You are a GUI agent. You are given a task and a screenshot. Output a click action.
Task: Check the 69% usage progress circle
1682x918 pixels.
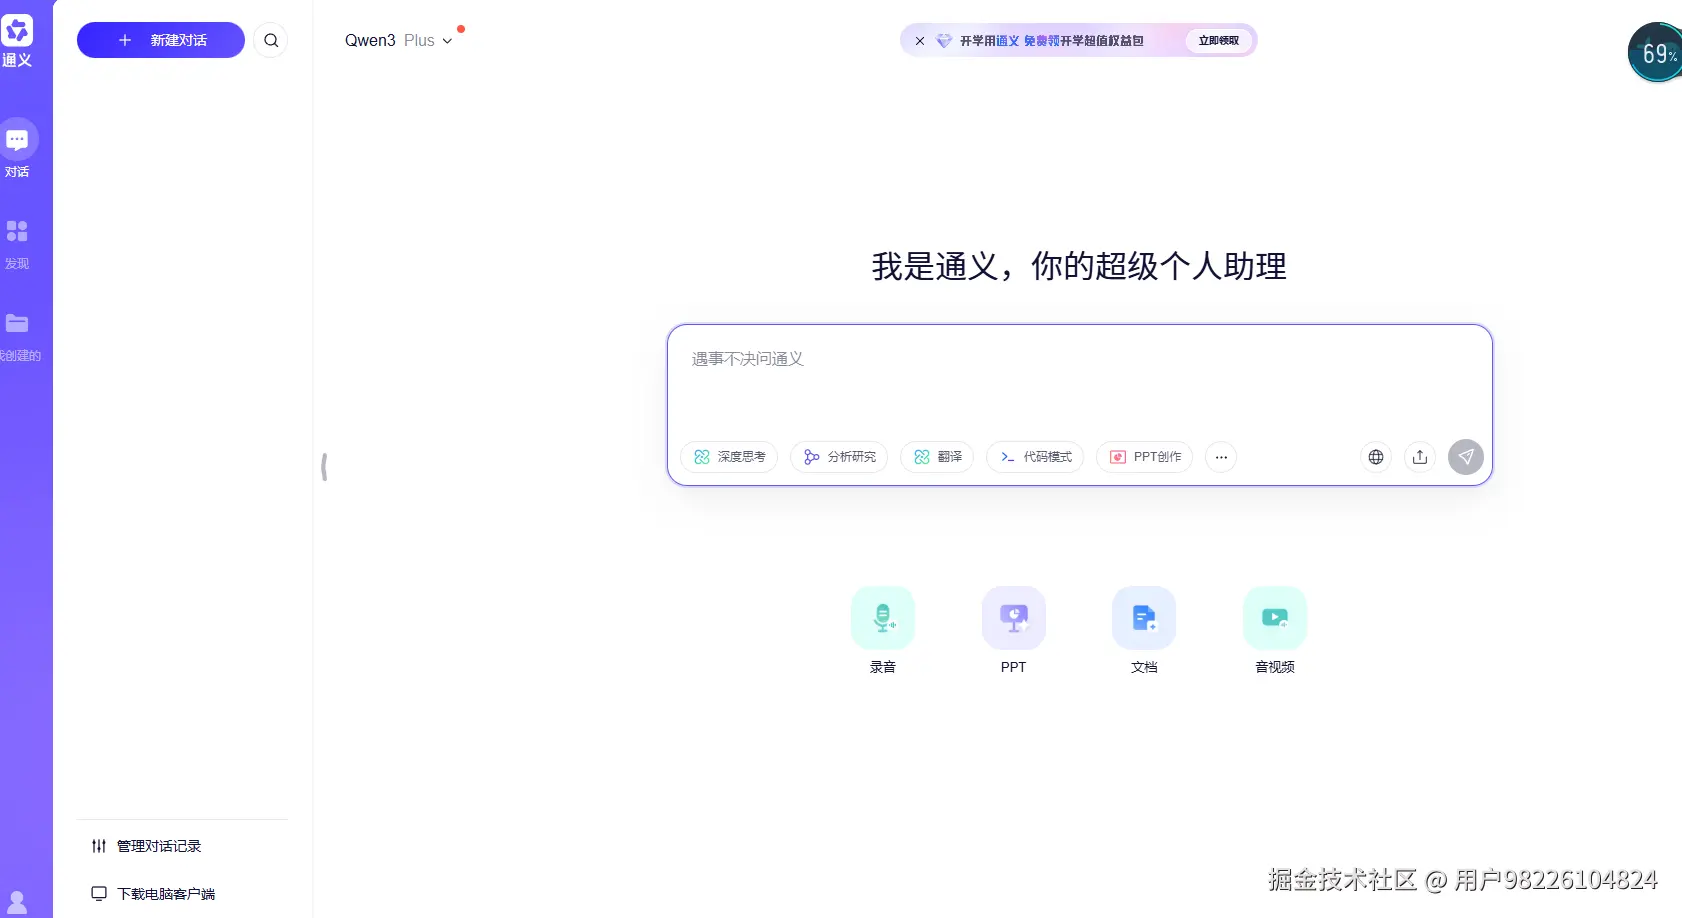[1656, 52]
